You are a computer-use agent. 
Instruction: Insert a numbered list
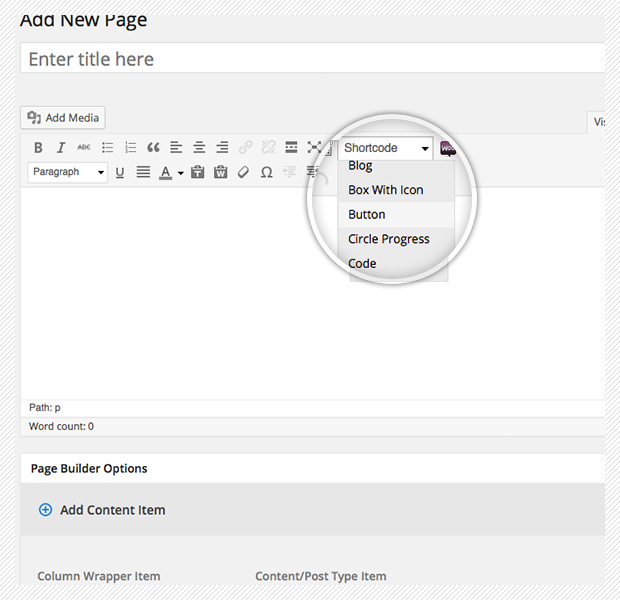coord(130,148)
